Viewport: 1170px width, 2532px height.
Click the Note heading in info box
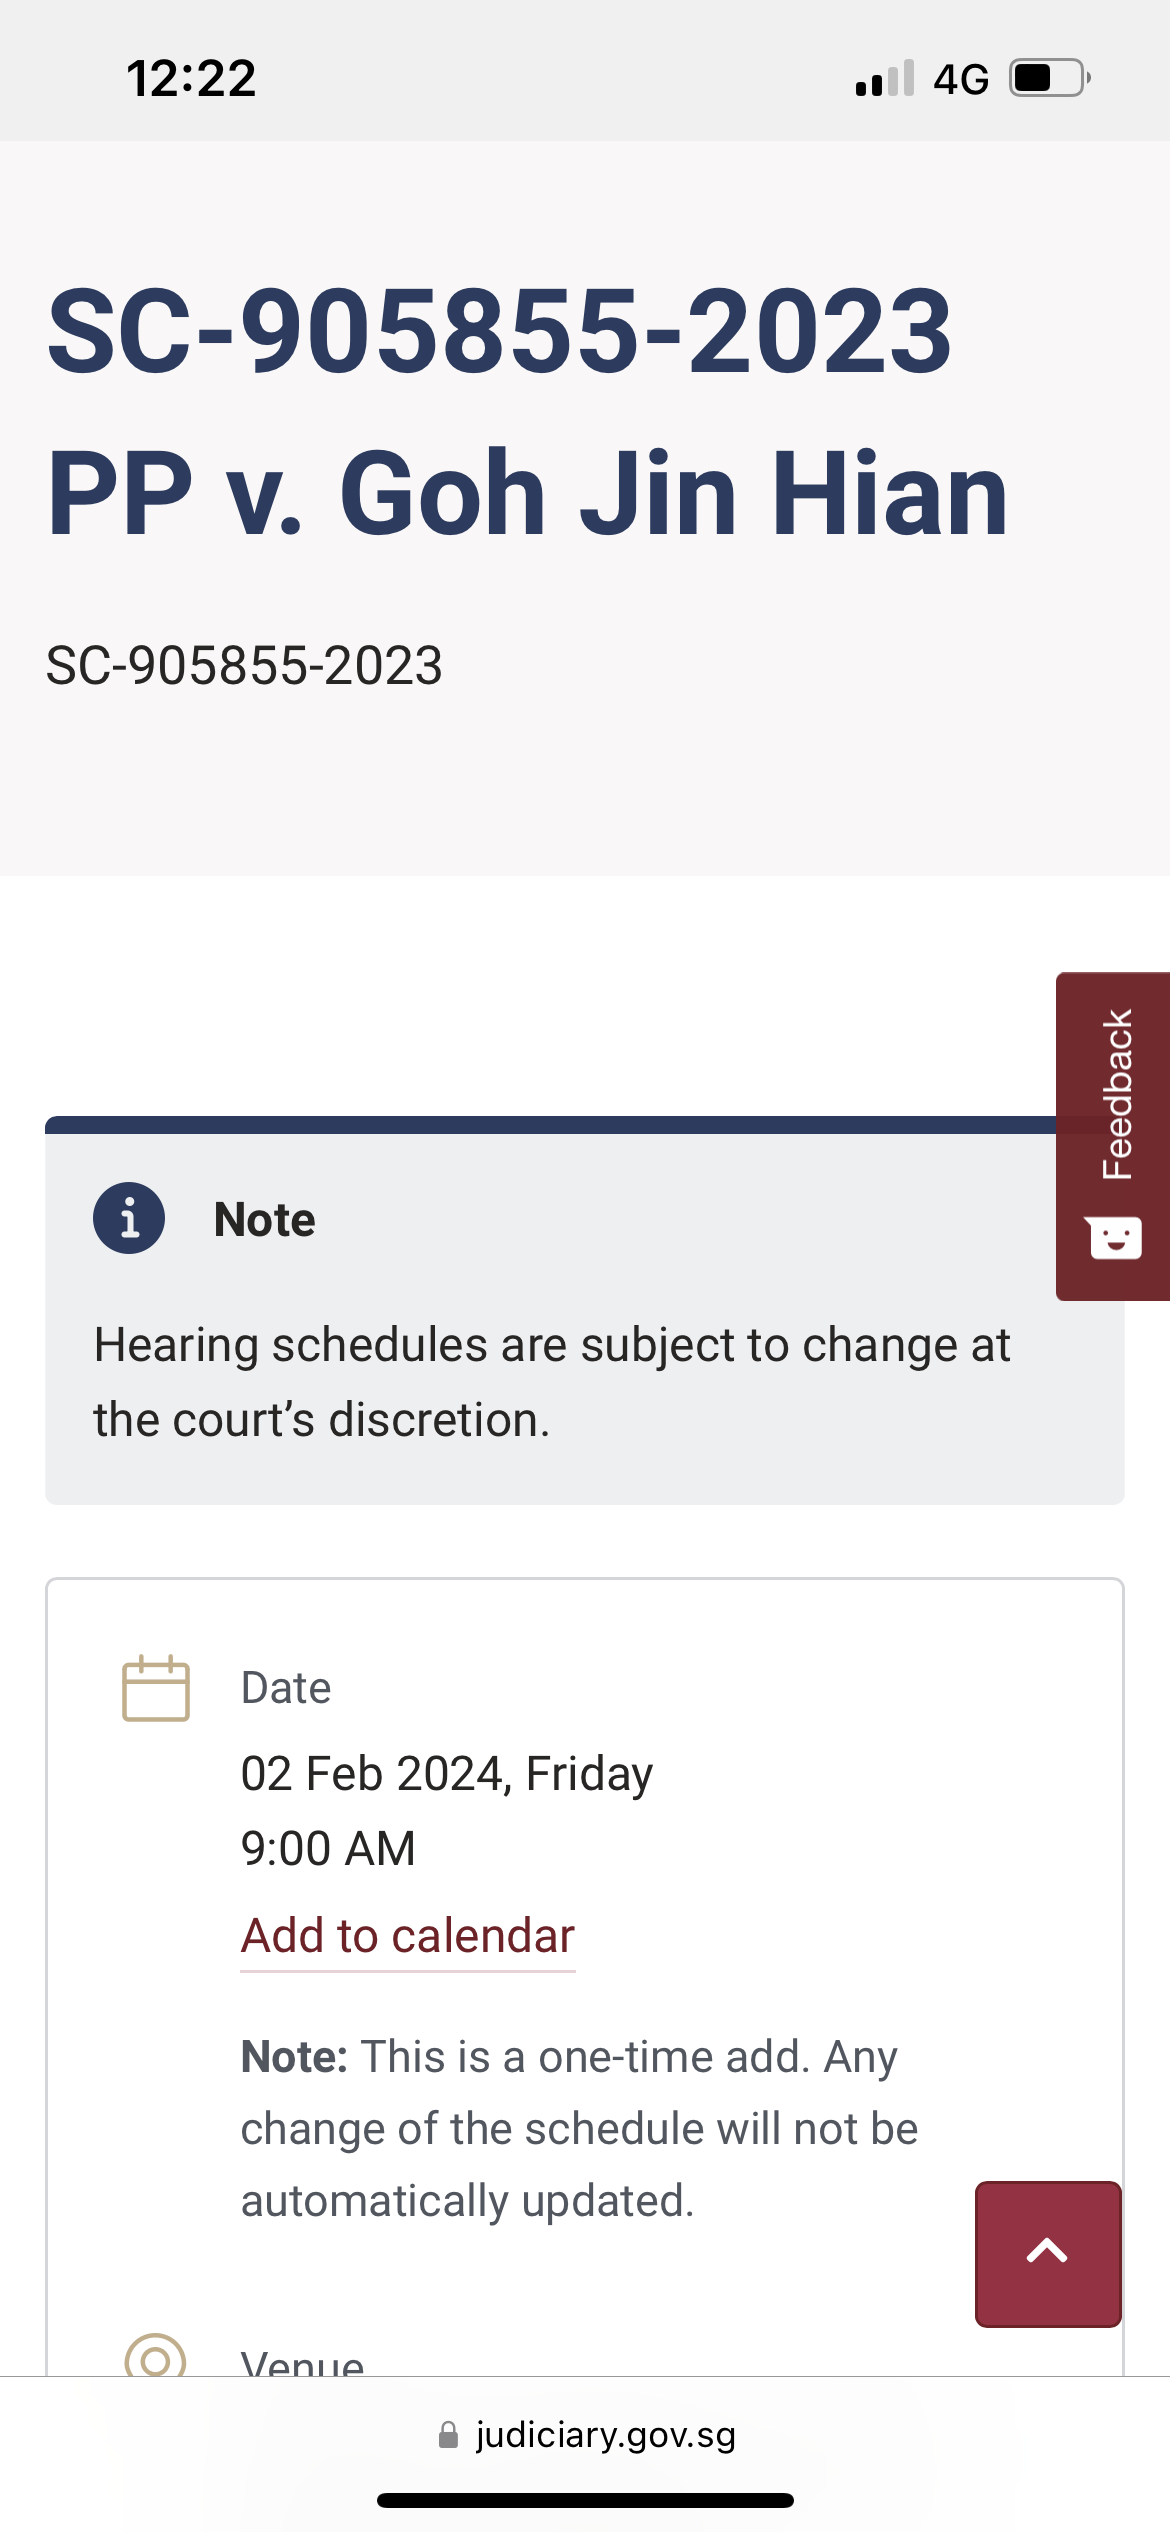(264, 1220)
